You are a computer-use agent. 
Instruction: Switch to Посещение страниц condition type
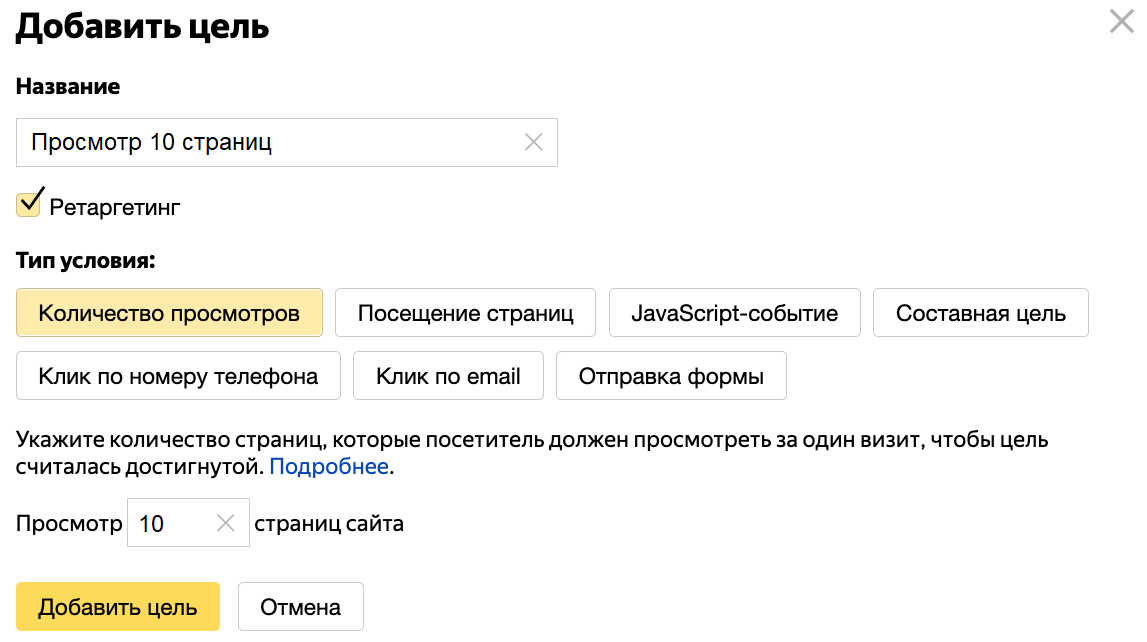465,314
